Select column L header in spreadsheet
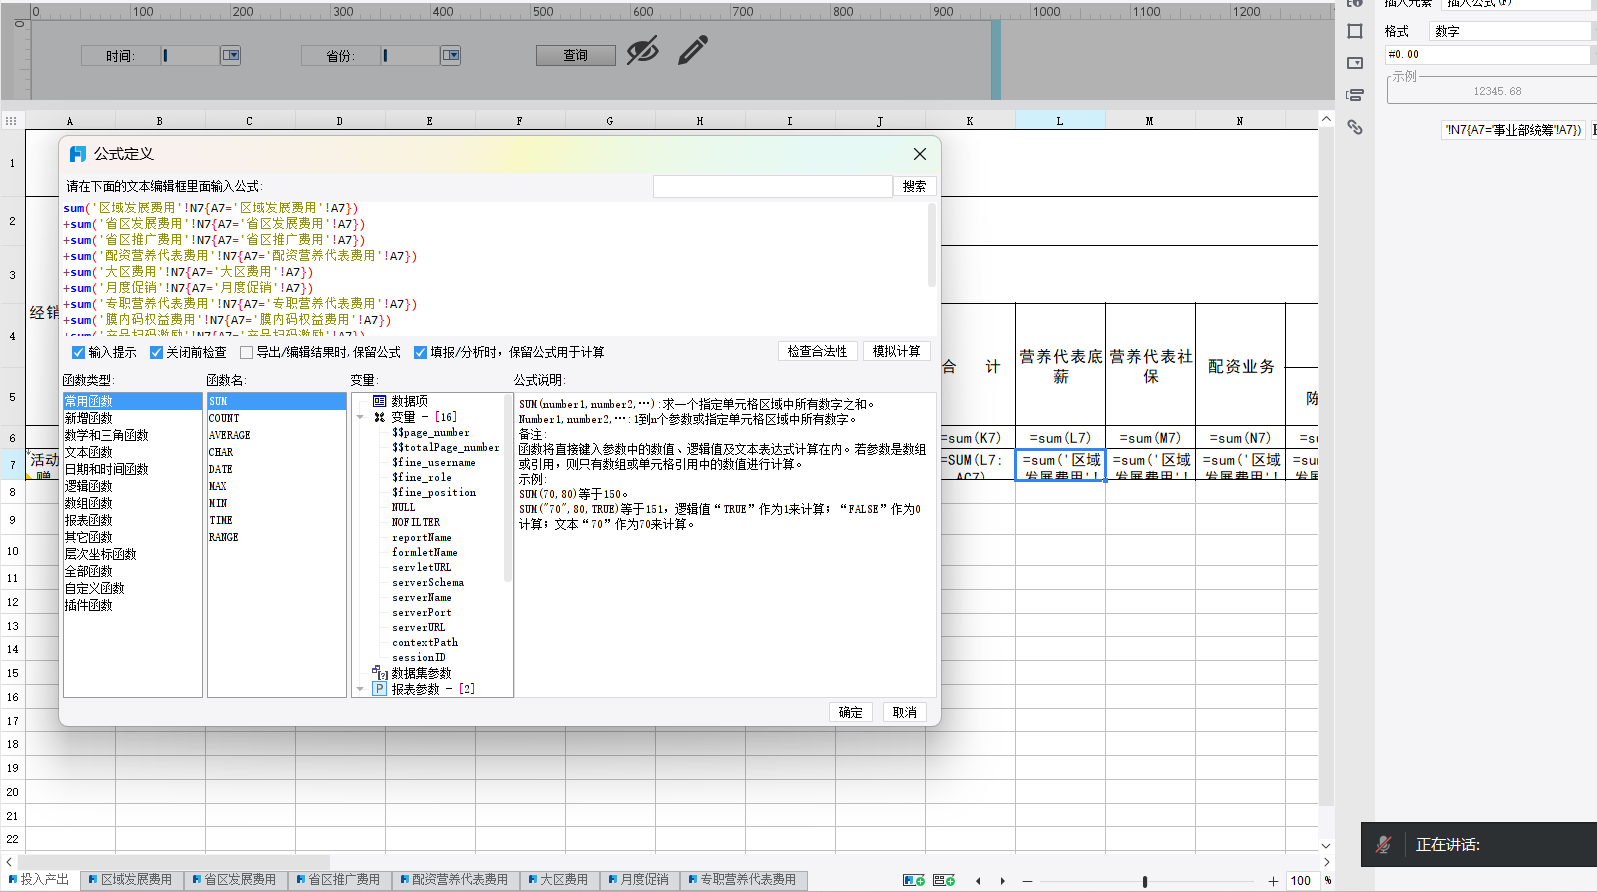The height and width of the screenshot is (892, 1597). pyautogui.click(x=1060, y=120)
